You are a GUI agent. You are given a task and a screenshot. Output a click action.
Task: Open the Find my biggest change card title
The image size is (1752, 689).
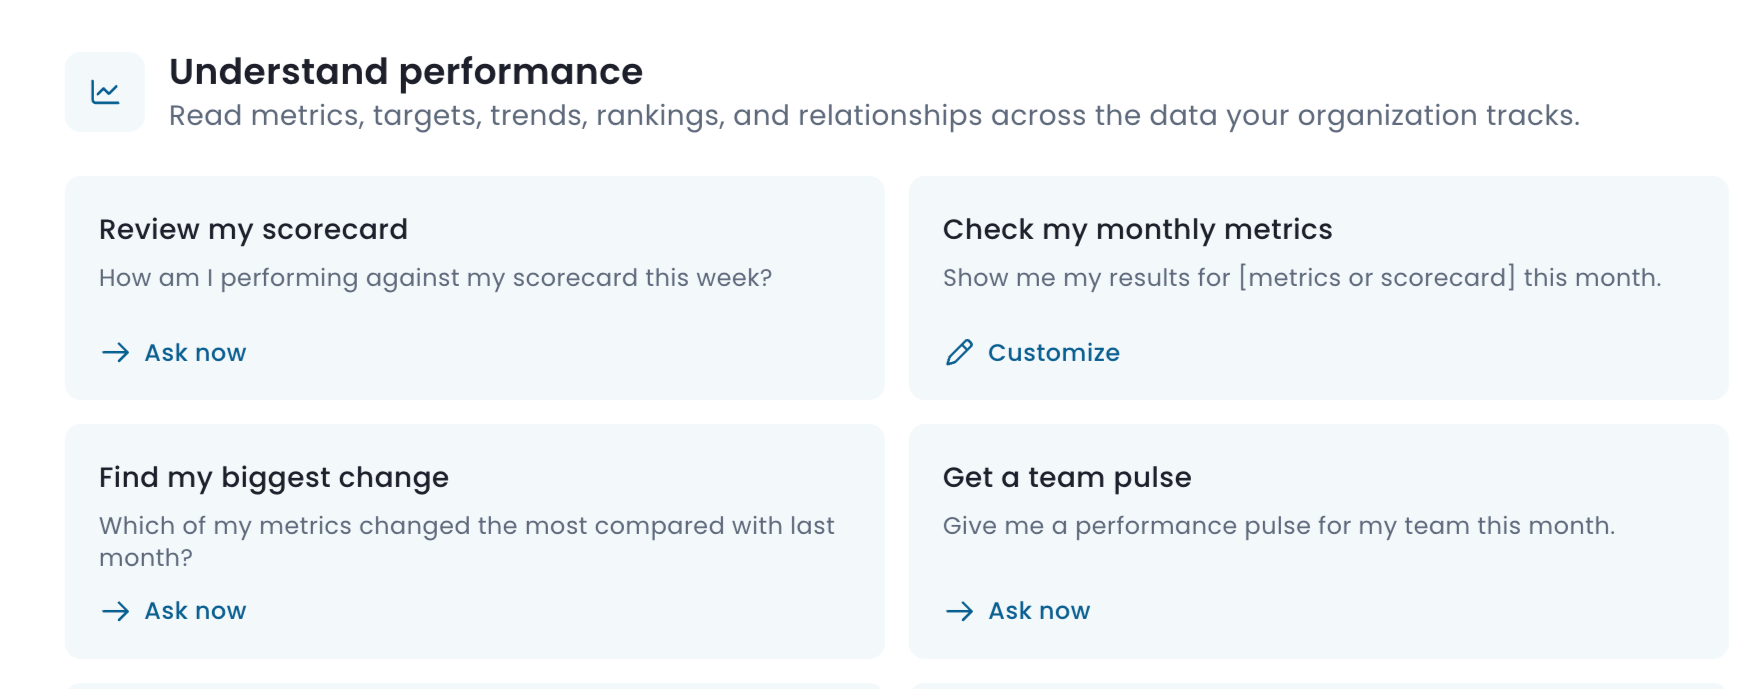point(274,478)
